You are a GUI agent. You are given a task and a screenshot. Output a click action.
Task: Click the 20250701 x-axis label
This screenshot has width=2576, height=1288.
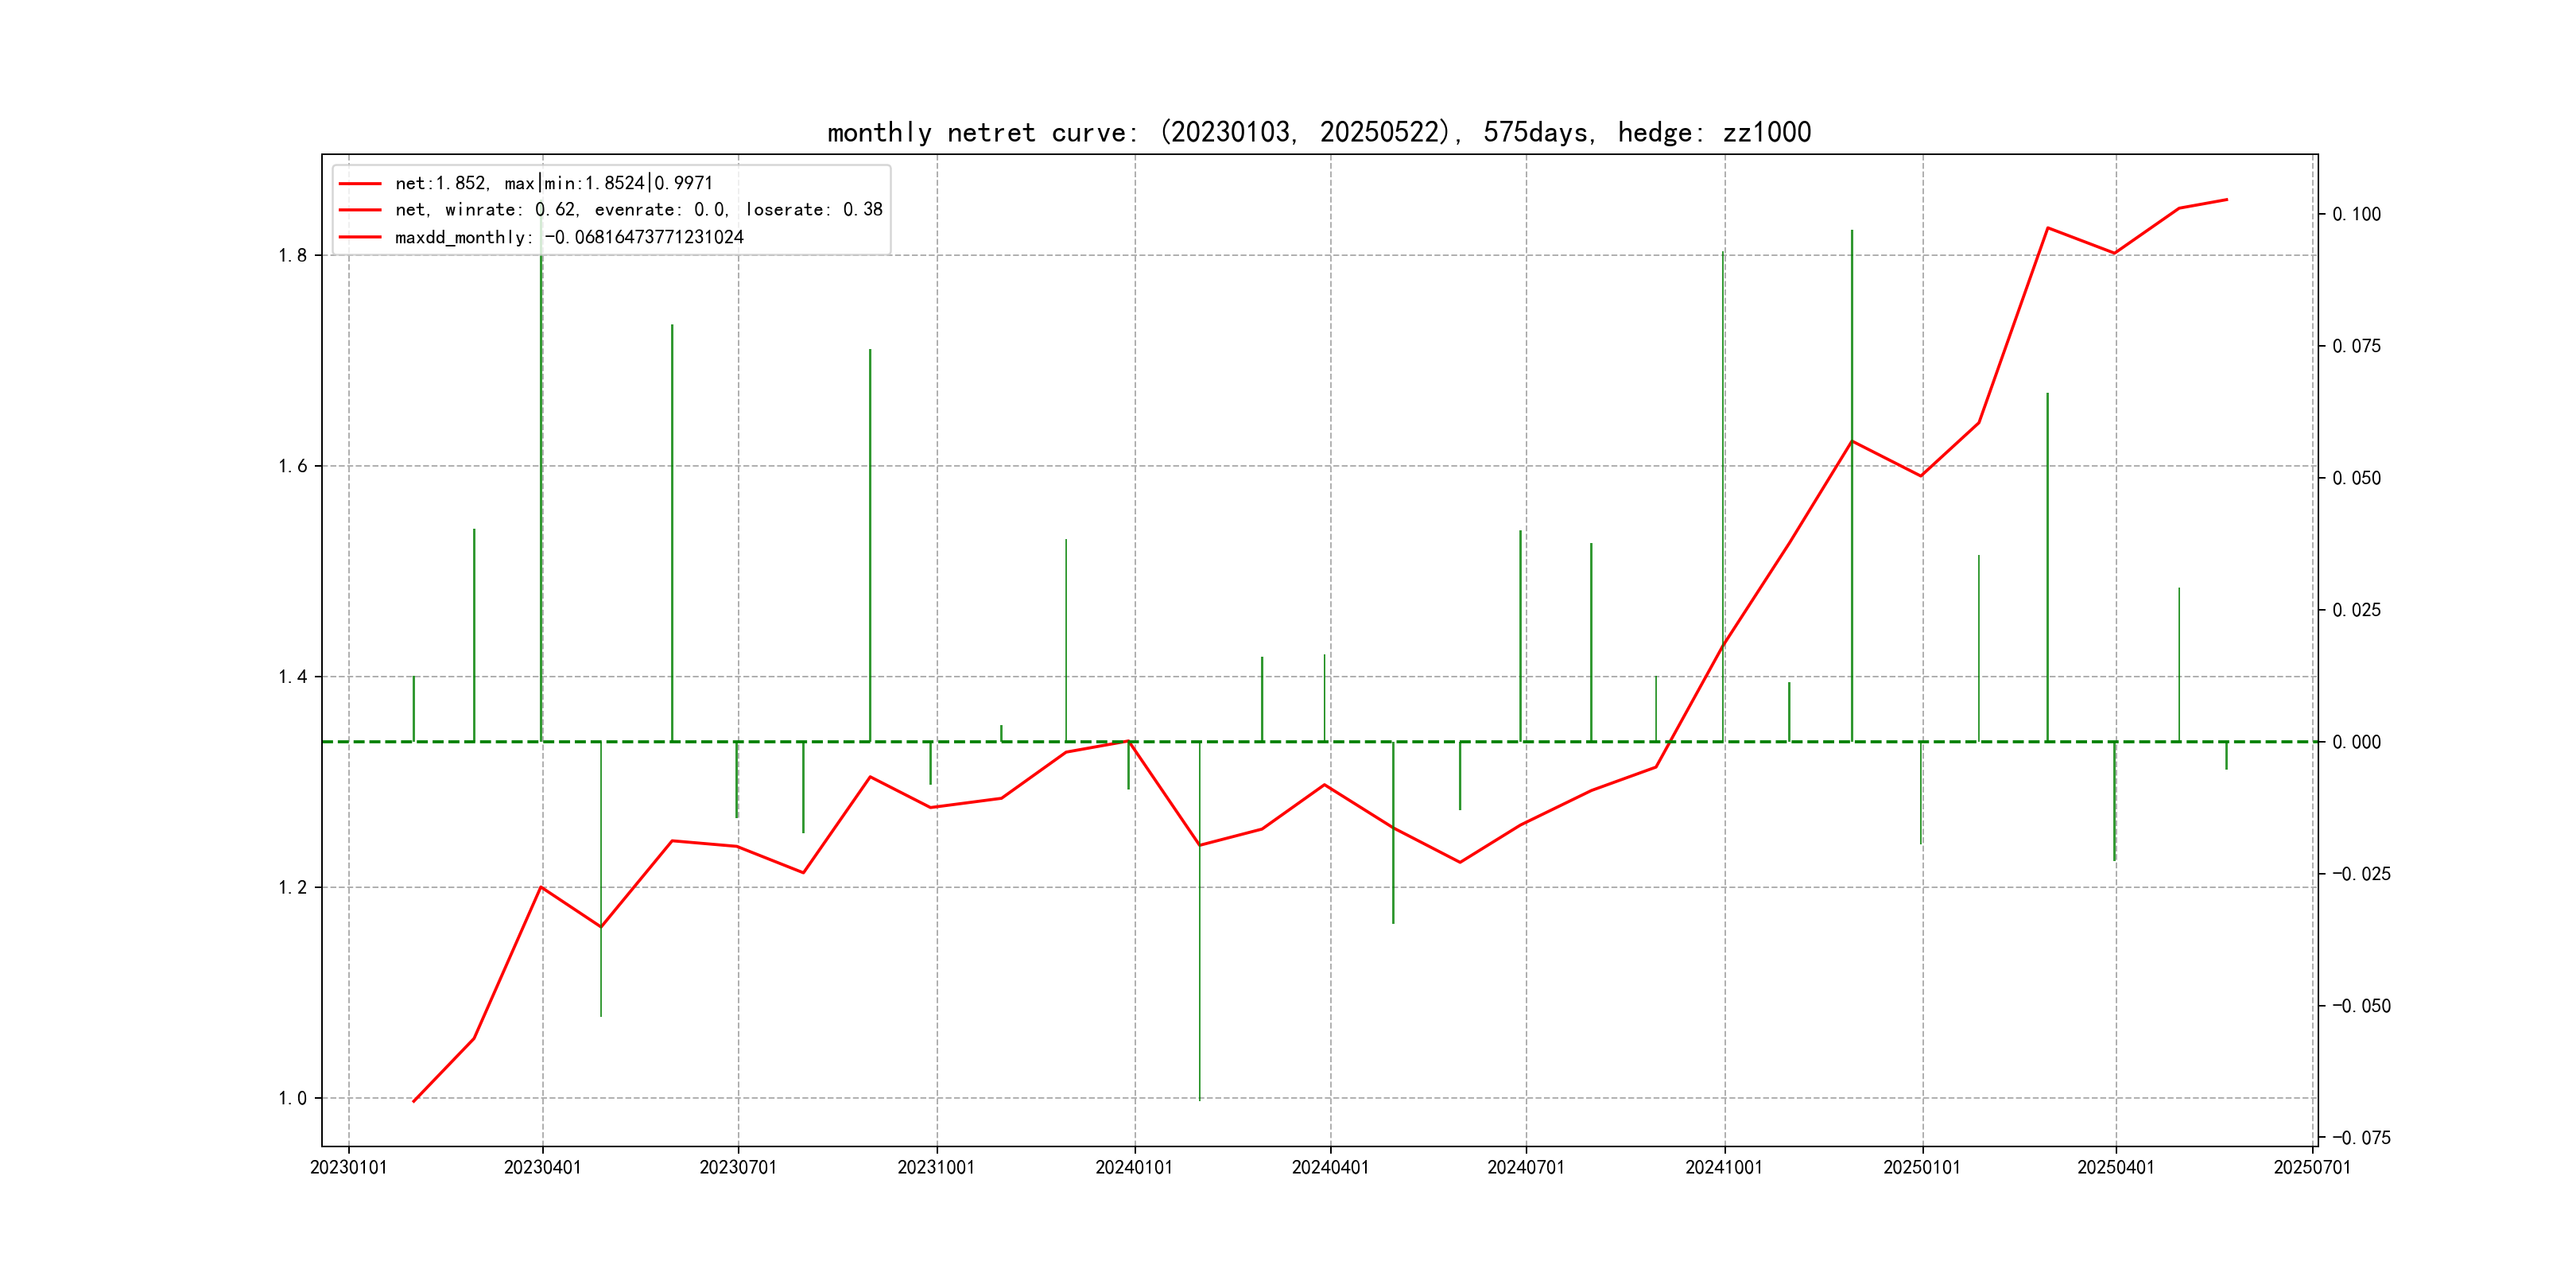[x=2312, y=1167]
